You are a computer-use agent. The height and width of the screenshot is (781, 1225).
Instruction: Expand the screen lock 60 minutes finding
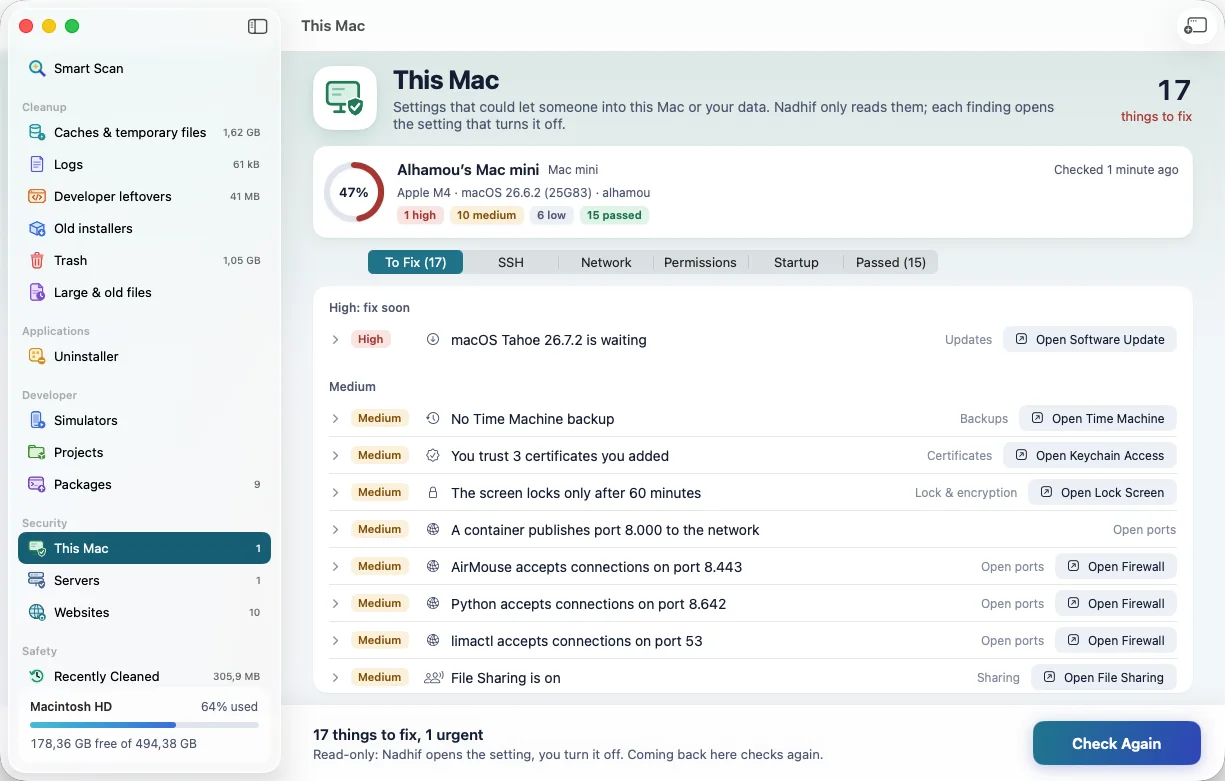[336, 493]
